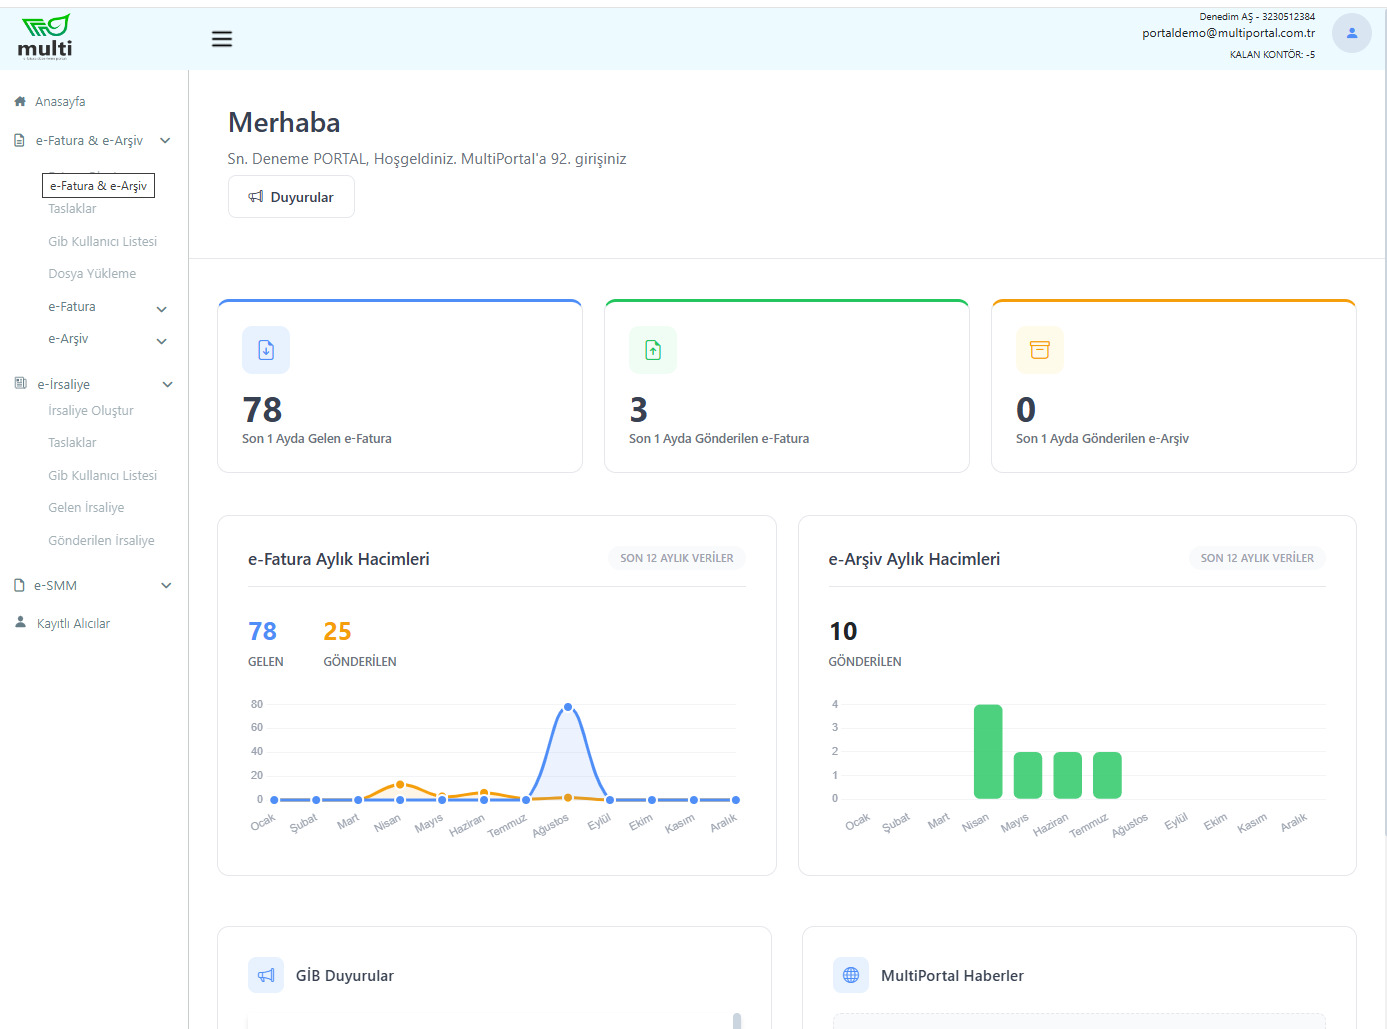Expand the e-SMM section chevron
The image size is (1387, 1029).
point(167,586)
